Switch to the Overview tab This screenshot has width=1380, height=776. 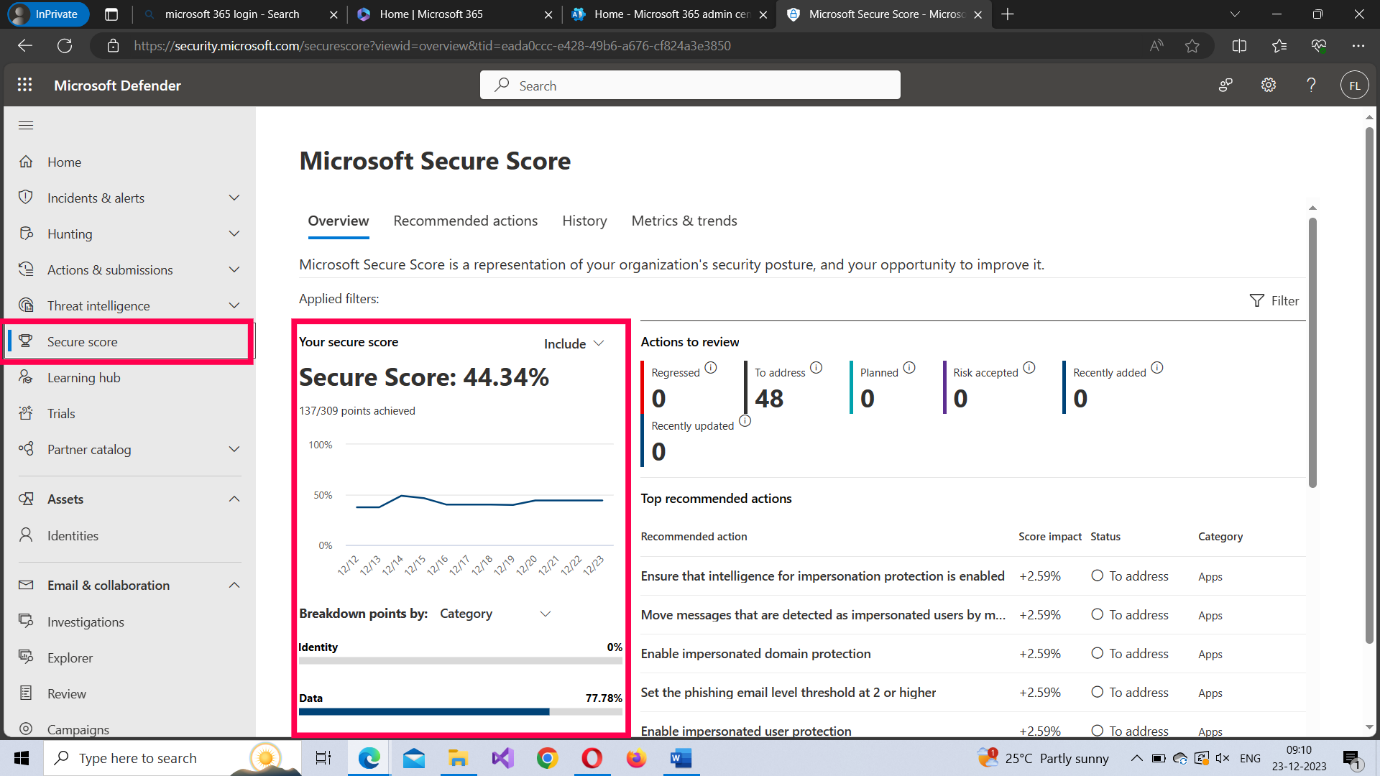point(338,221)
